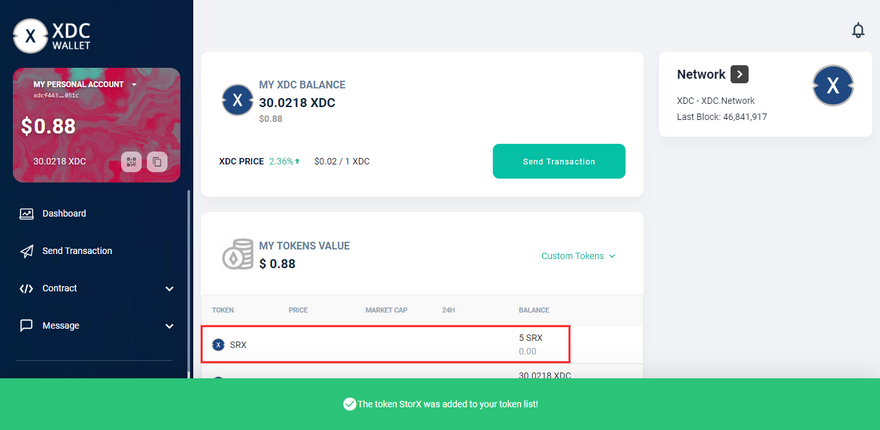
Task: Click the notification bell icon
Action: click(858, 31)
